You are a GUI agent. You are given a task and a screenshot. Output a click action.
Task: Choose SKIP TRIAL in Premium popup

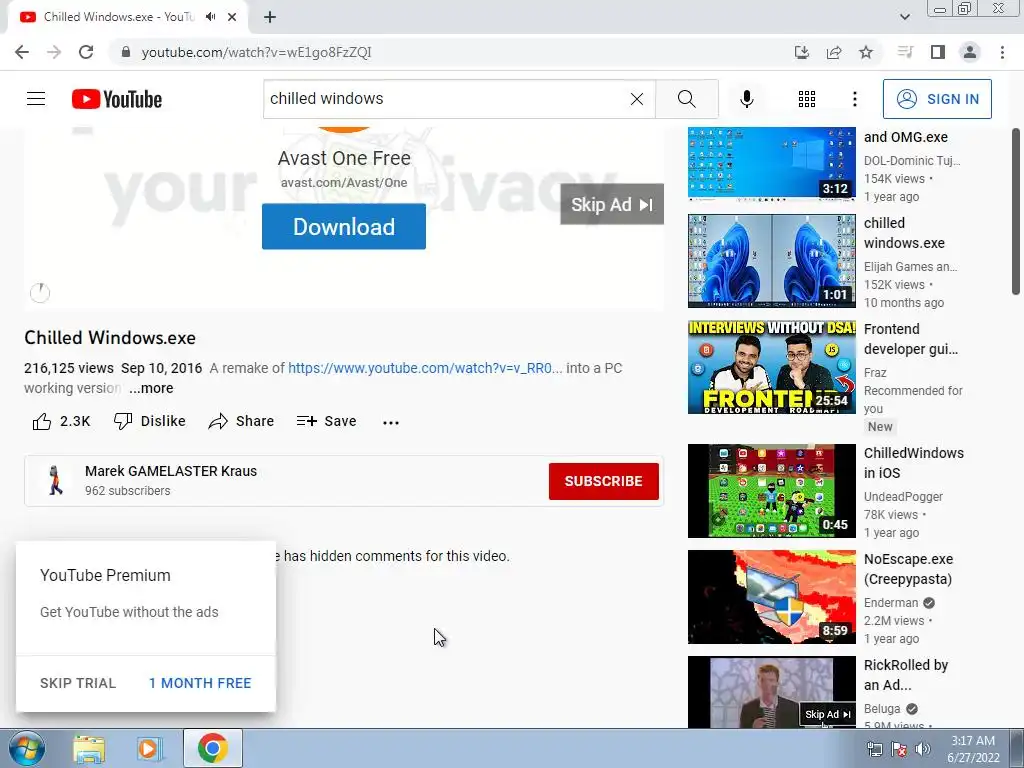(78, 683)
